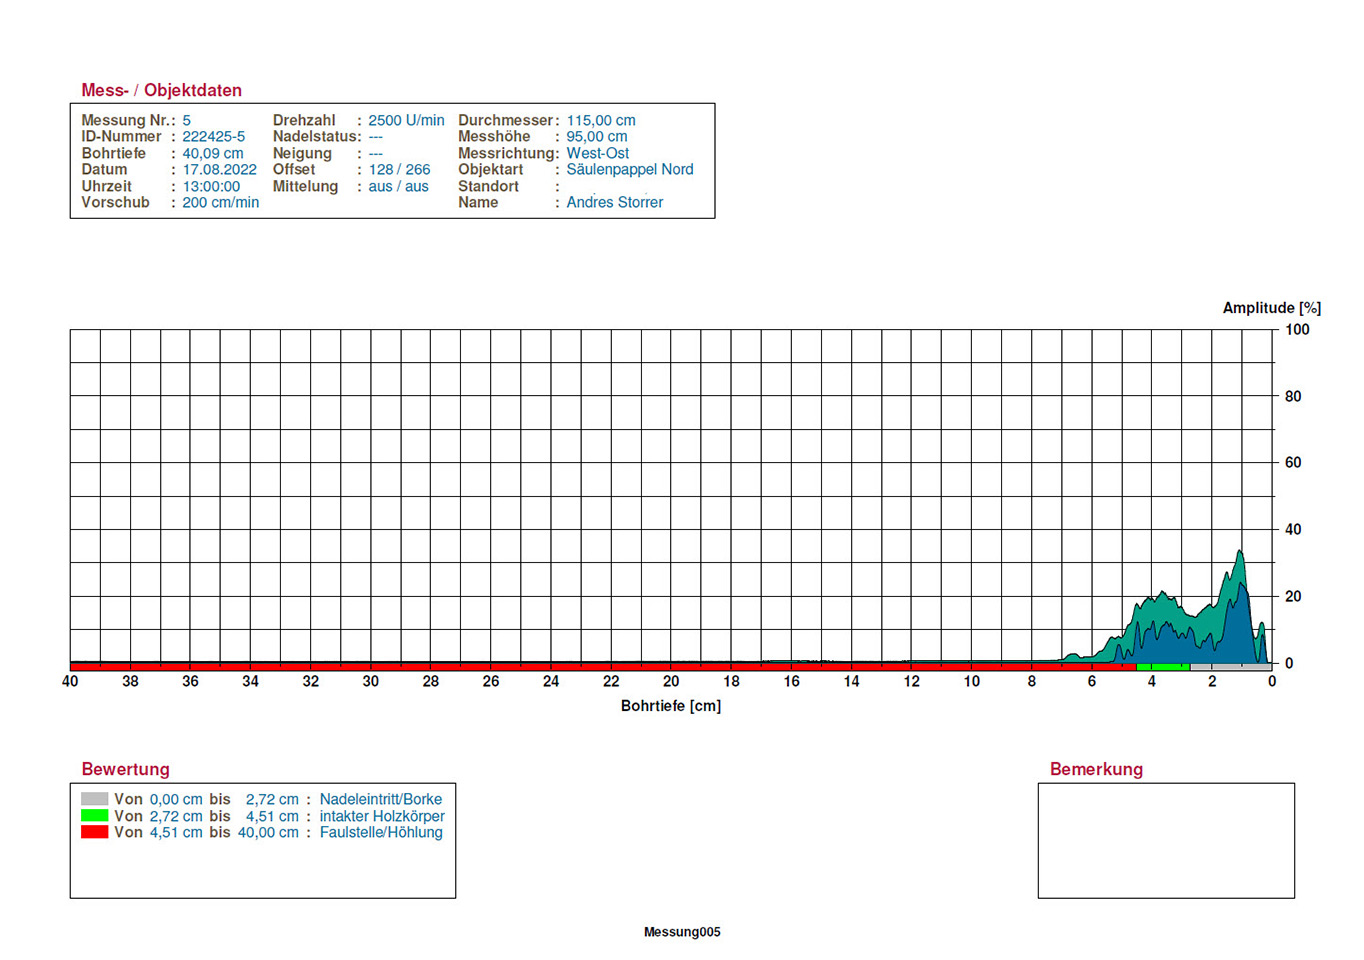Click the Datum value 17.08.2022
Viewport: 1364px width, 960px height.
[x=219, y=169]
